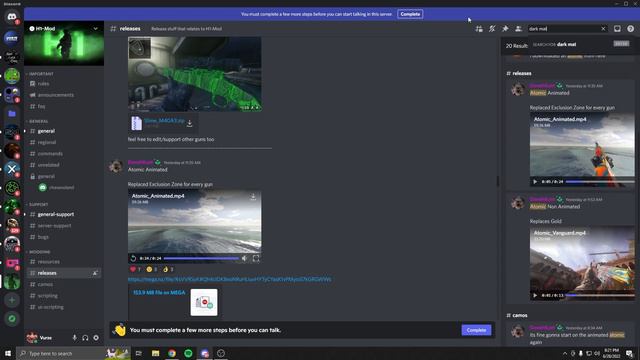640x360 pixels.
Task: Open Help question mark icon
Action: [631, 29]
